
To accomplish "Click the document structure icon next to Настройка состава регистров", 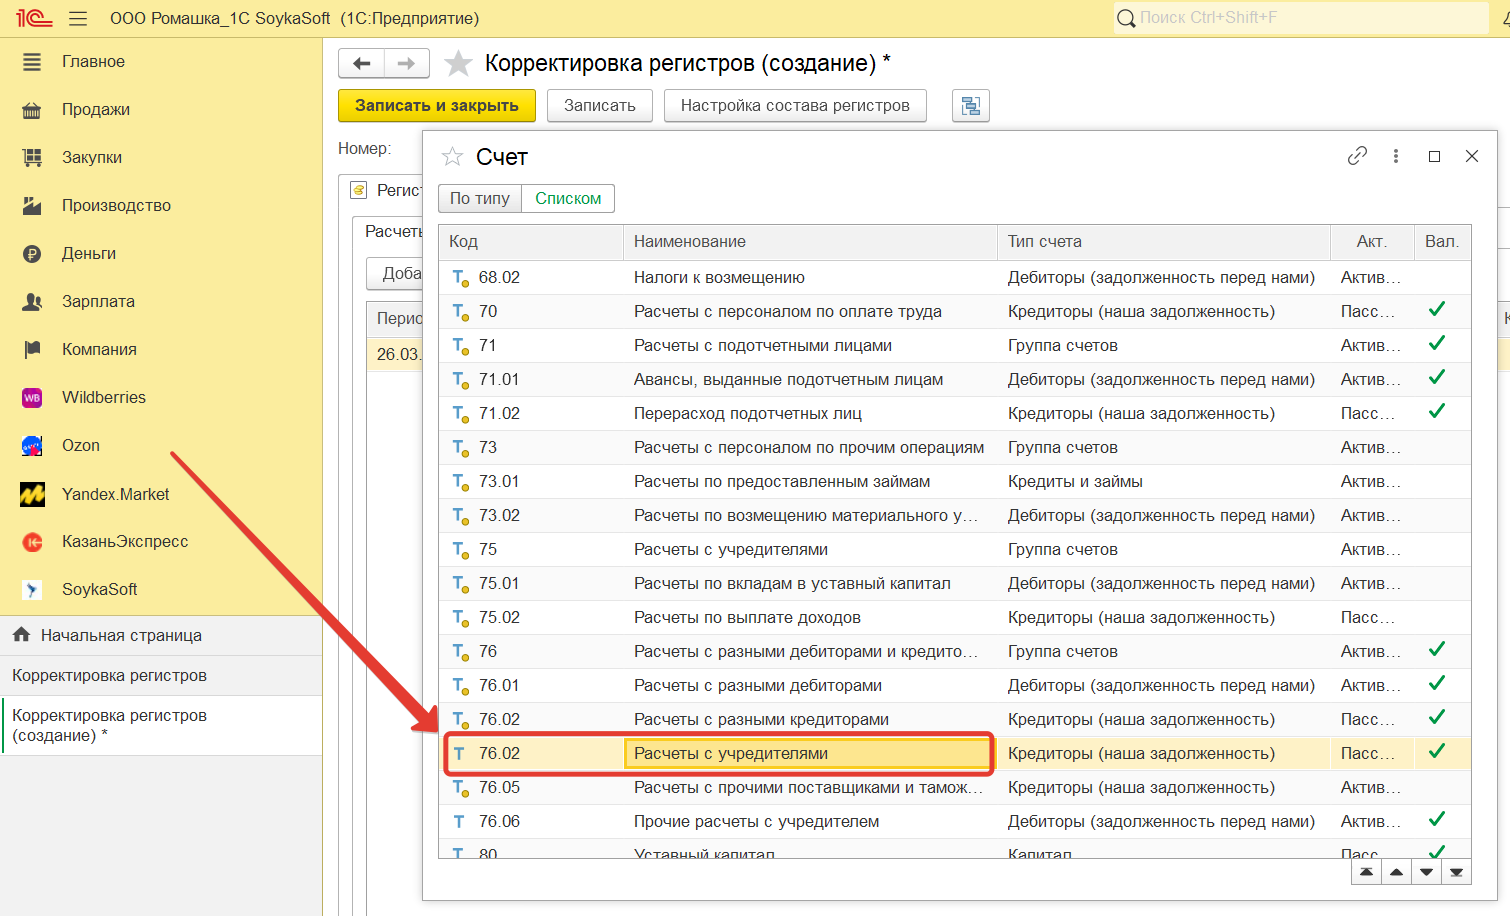I will tap(970, 106).
